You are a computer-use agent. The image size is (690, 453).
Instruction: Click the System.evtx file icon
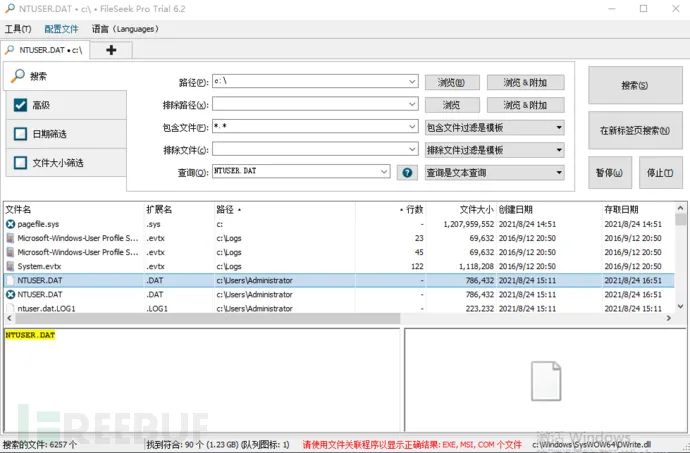point(11,266)
